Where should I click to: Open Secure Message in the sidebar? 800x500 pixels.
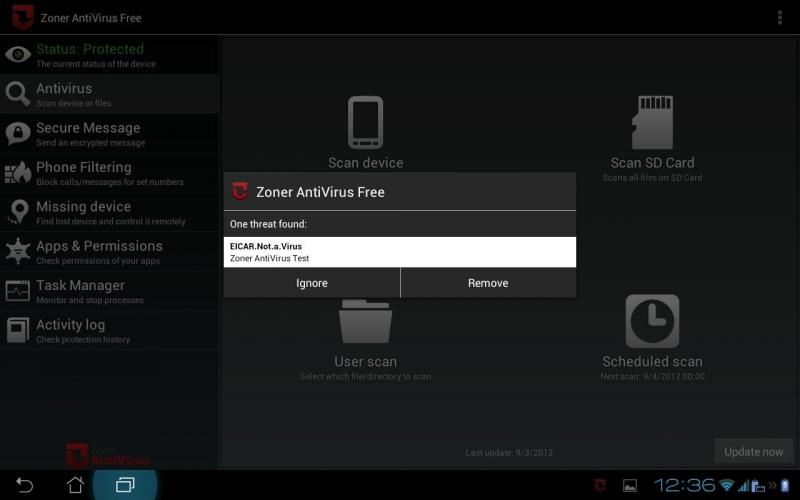[110, 134]
